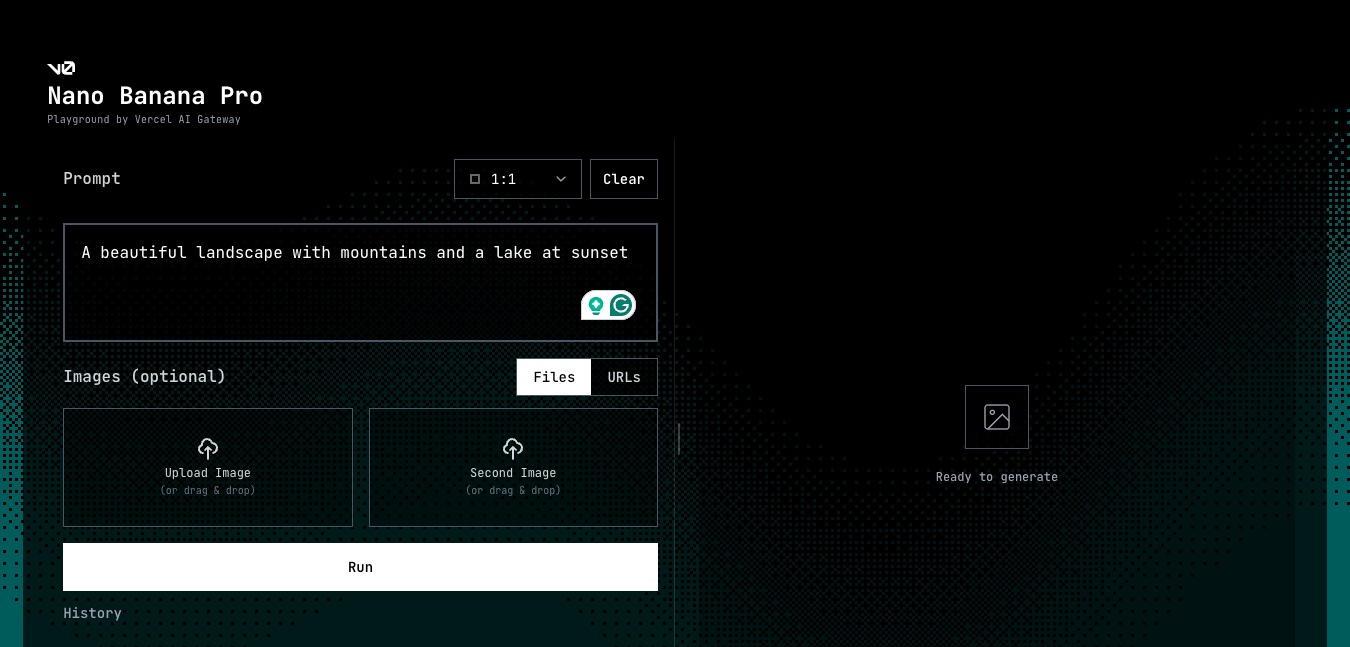Click the Grammarly lightbulb suggestions icon

pyautogui.click(x=597, y=304)
